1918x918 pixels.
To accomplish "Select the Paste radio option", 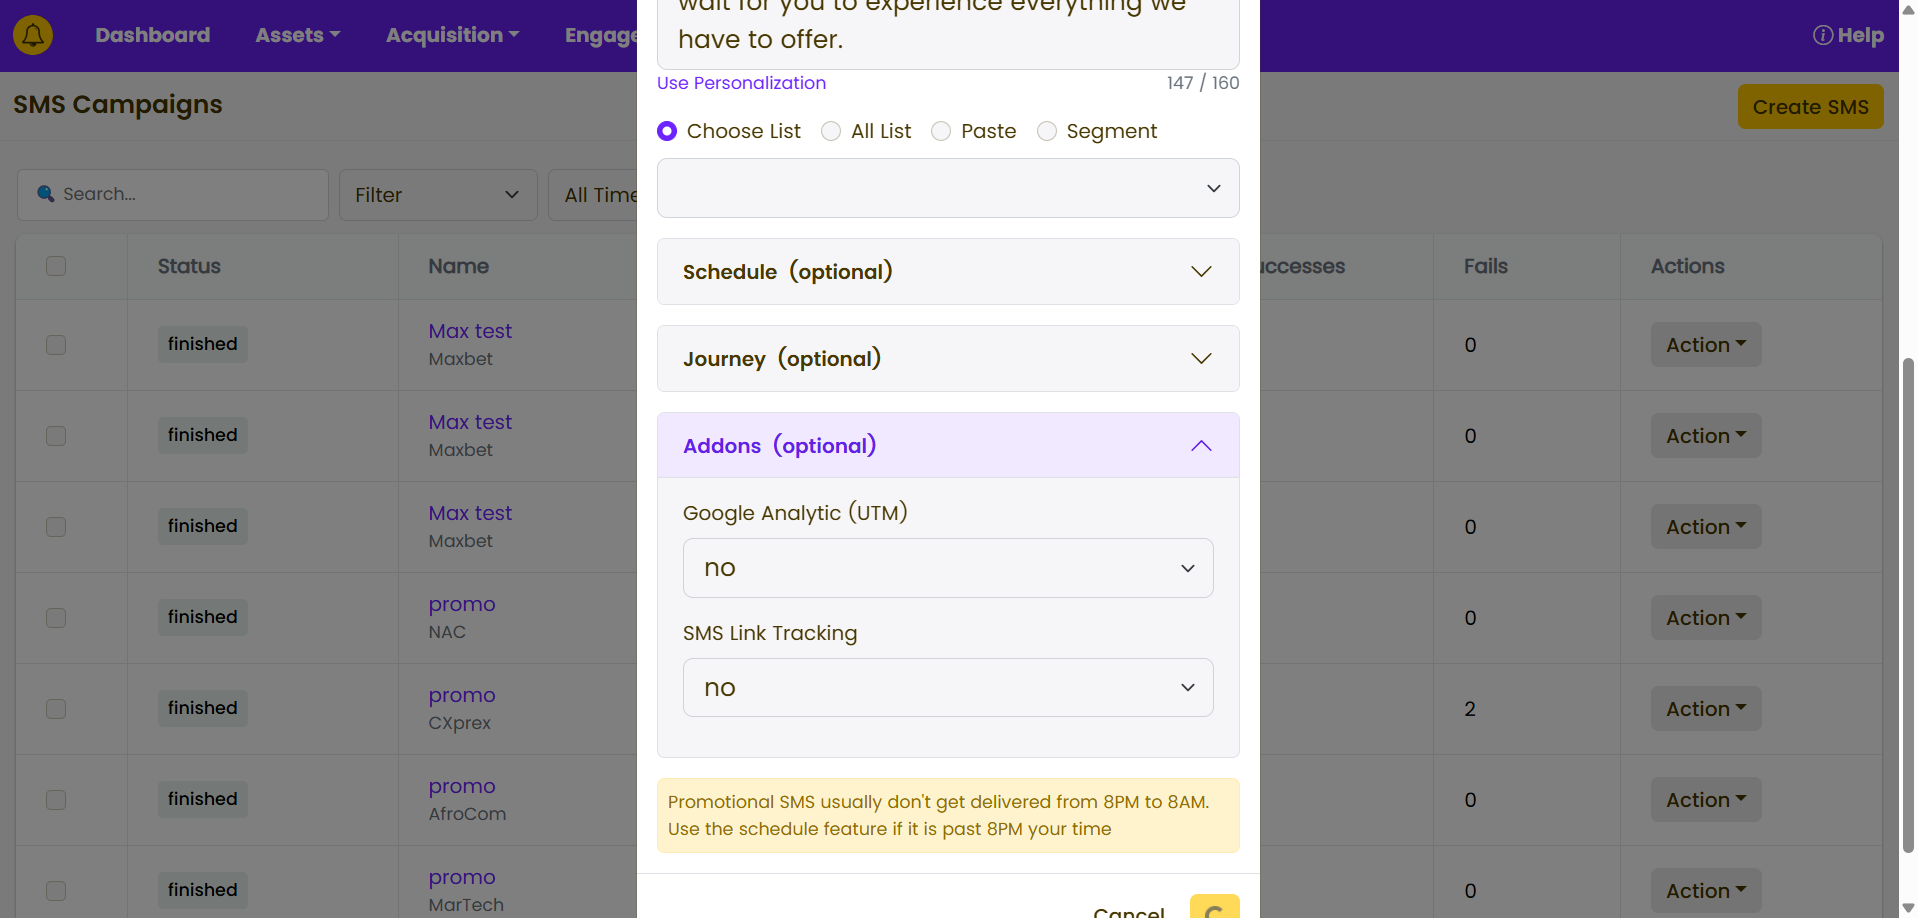I will tap(941, 131).
